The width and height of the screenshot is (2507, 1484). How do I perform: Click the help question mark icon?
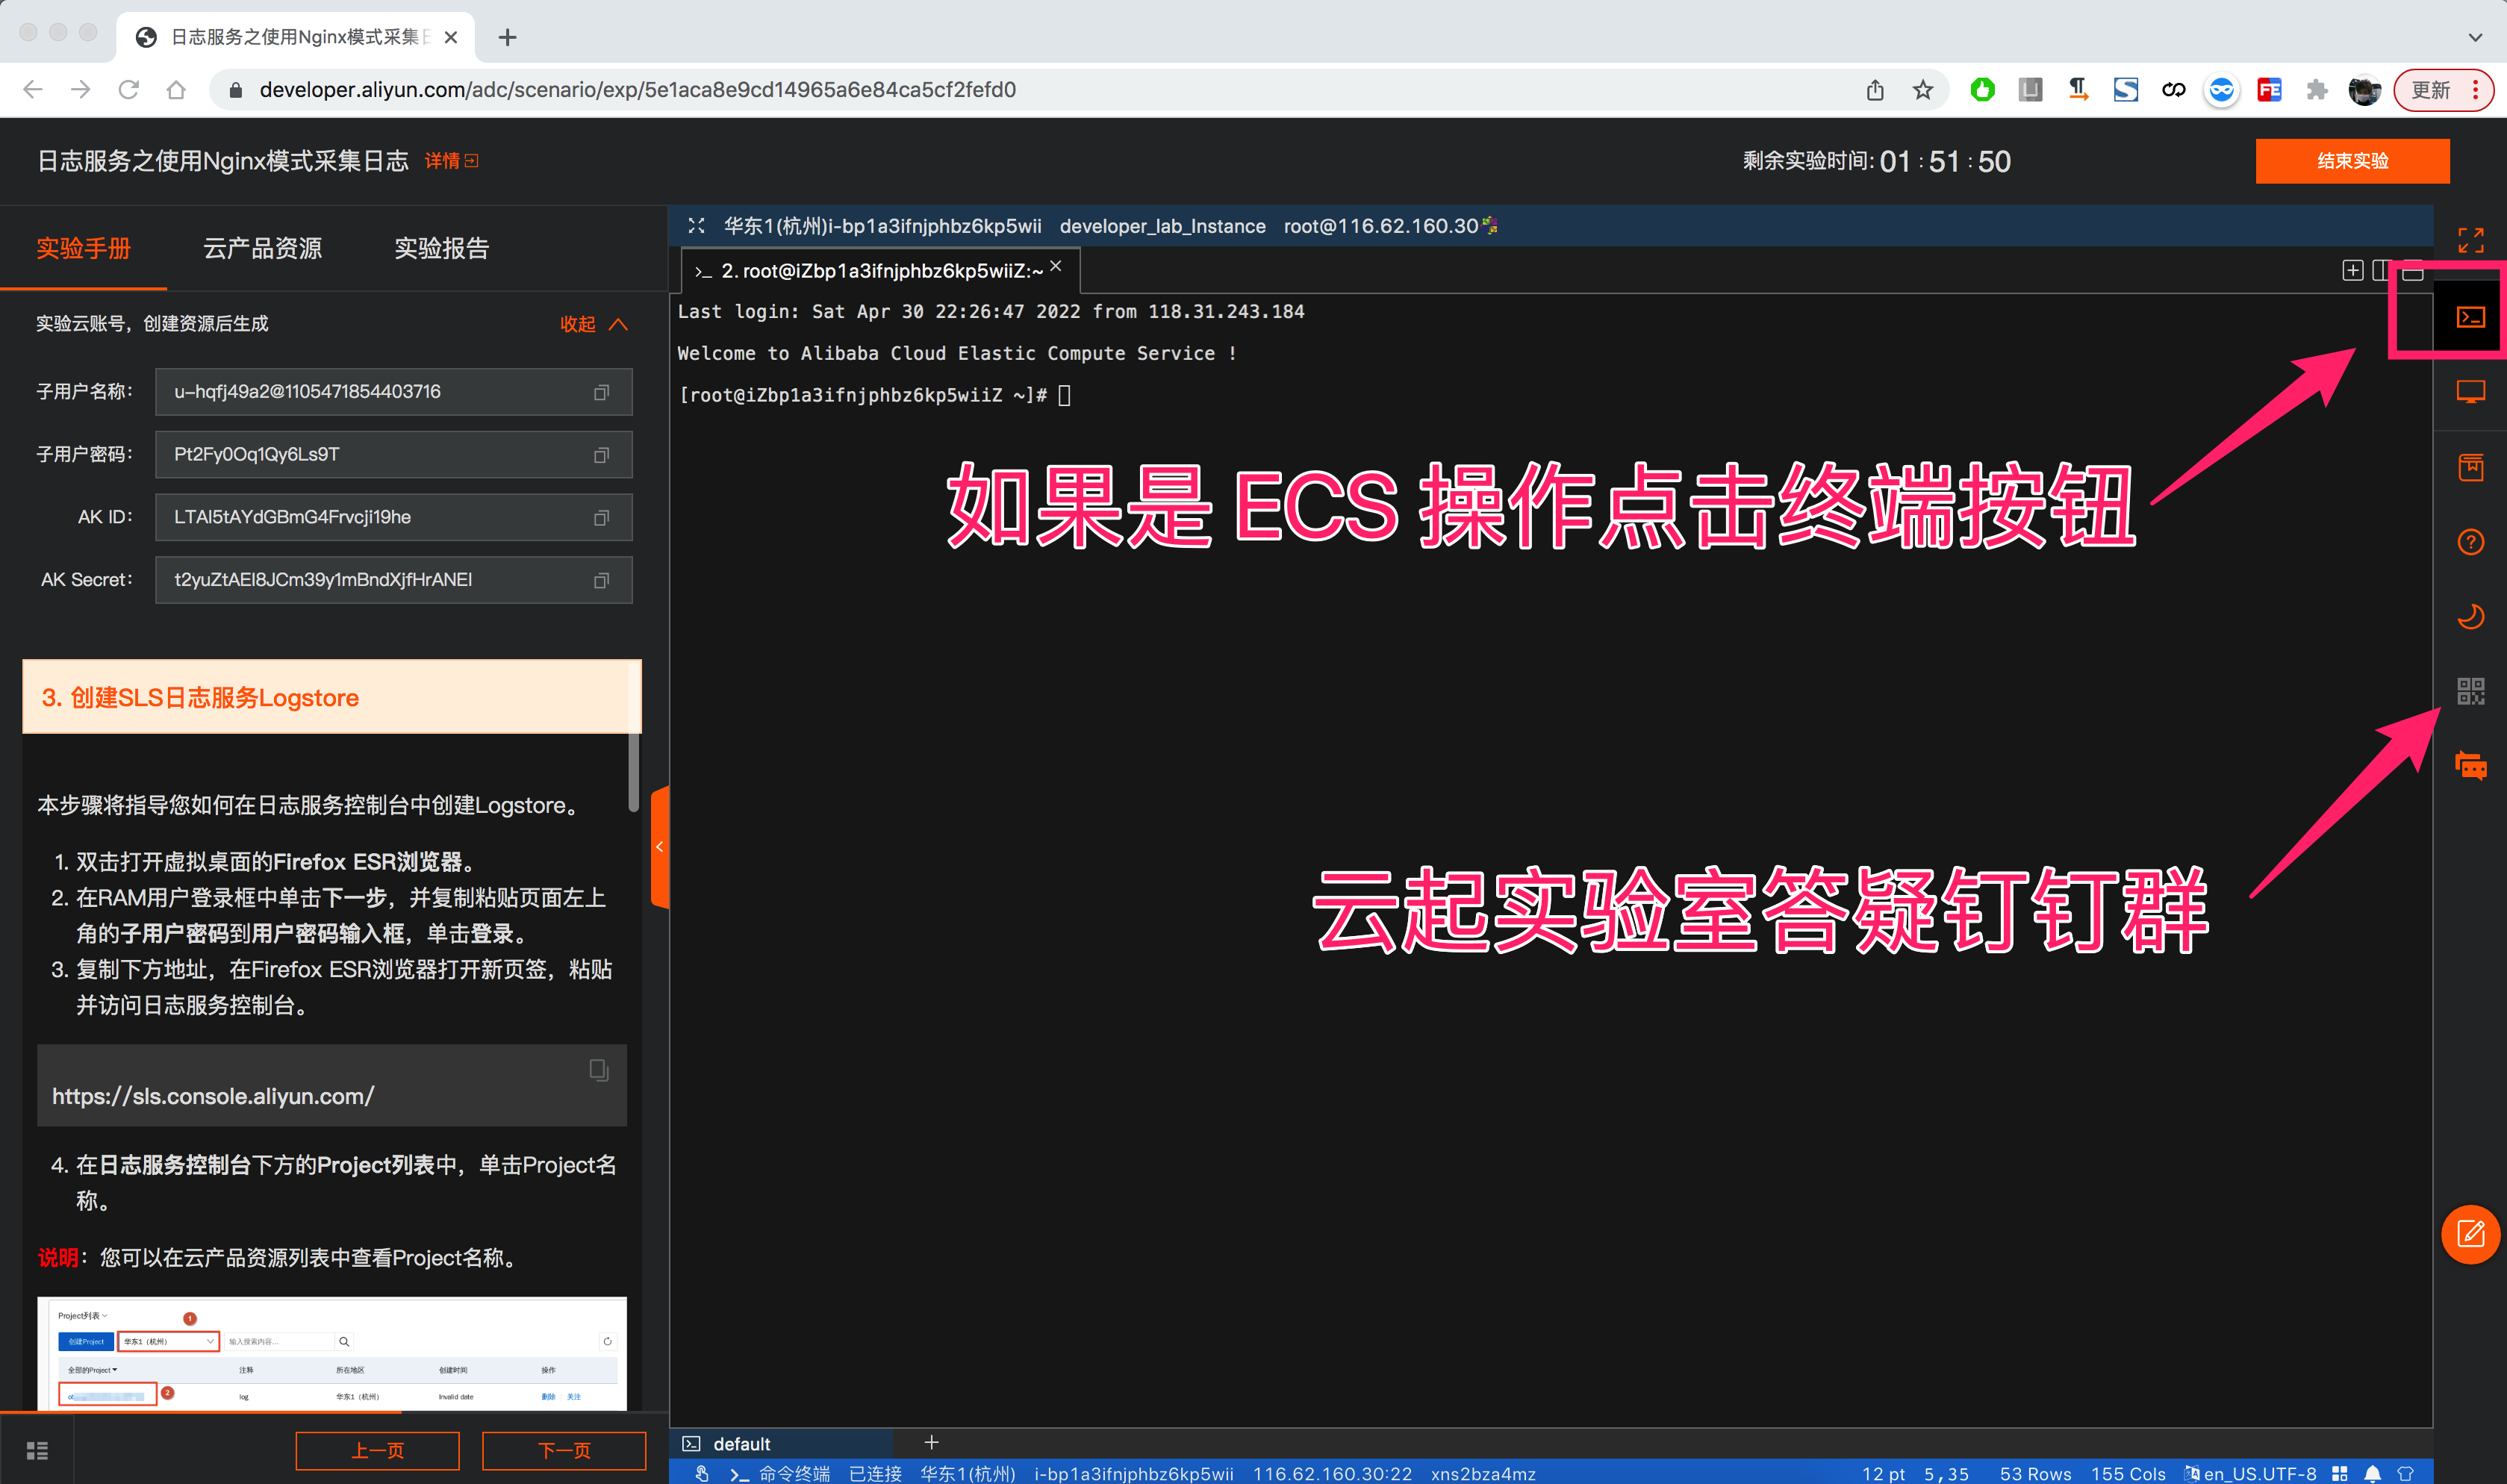2470,542
